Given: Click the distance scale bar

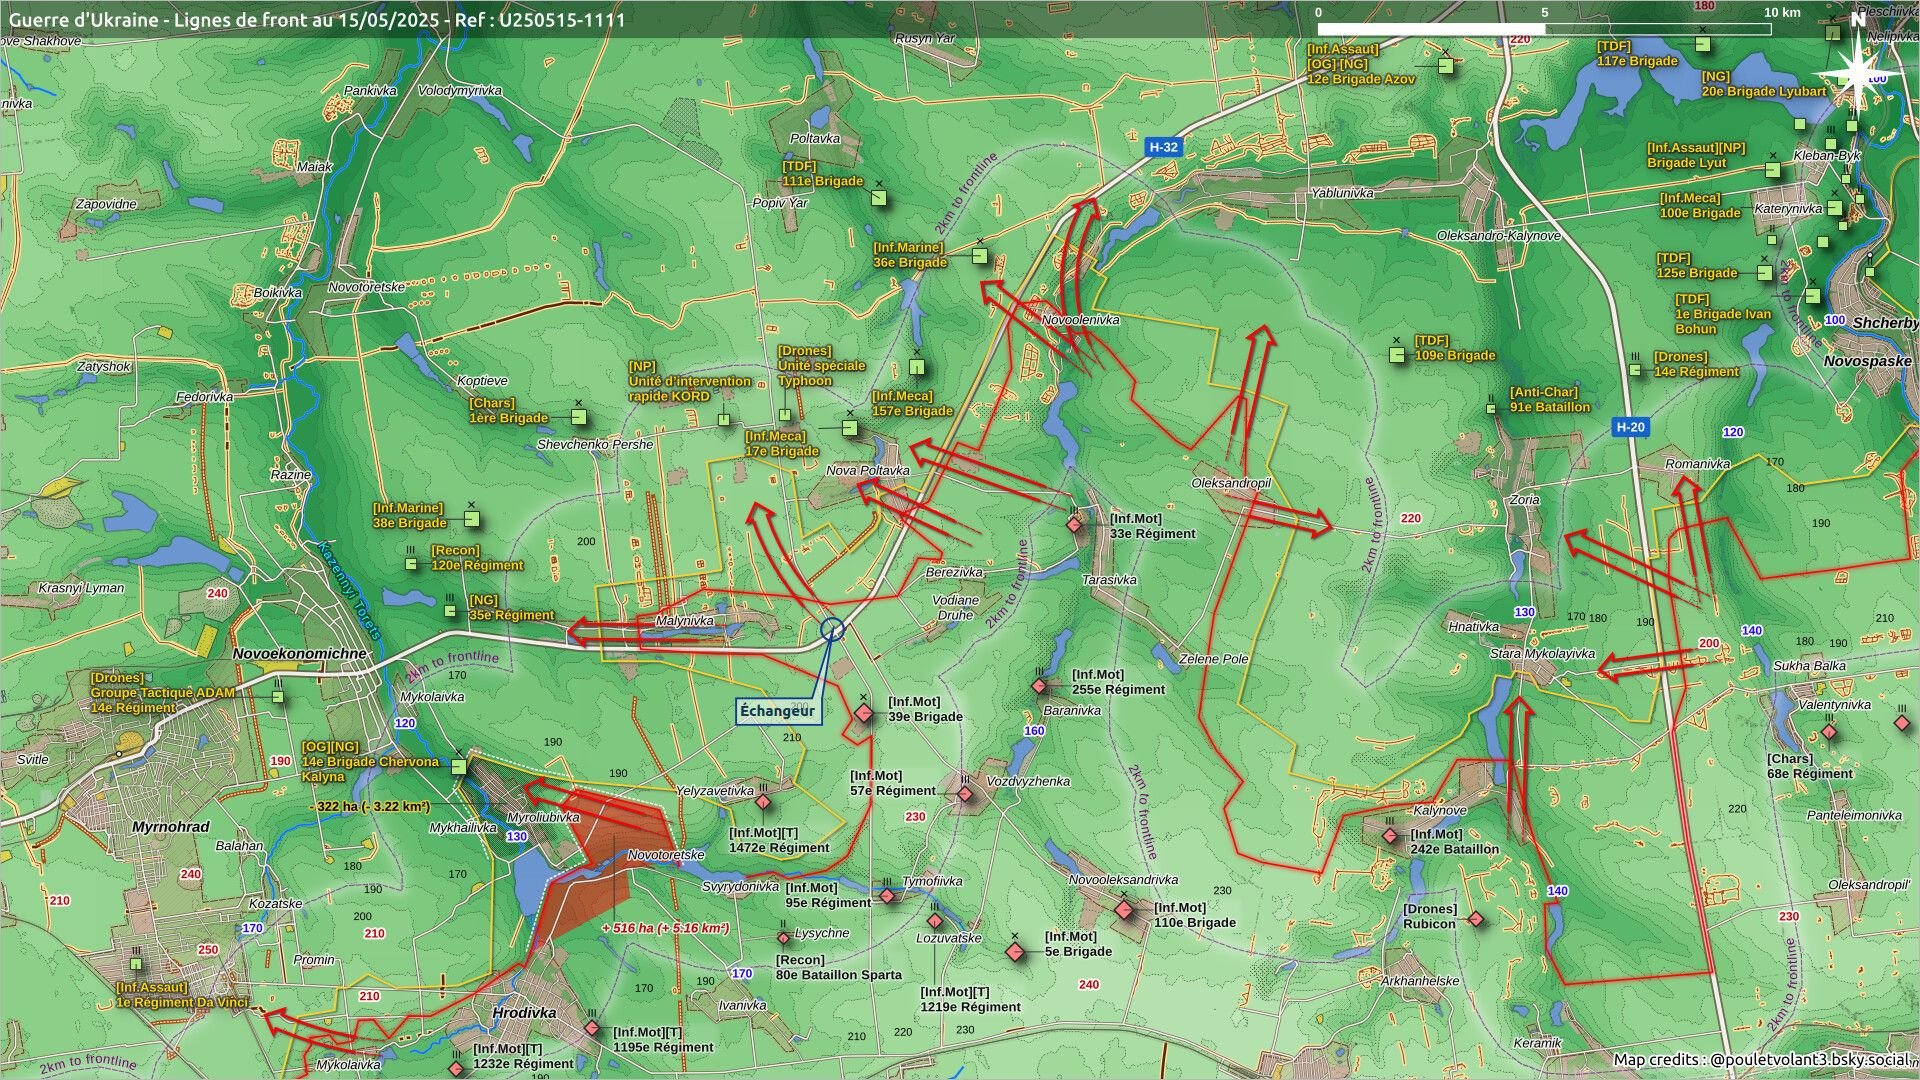Looking at the screenshot, I should [x=1544, y=27].
